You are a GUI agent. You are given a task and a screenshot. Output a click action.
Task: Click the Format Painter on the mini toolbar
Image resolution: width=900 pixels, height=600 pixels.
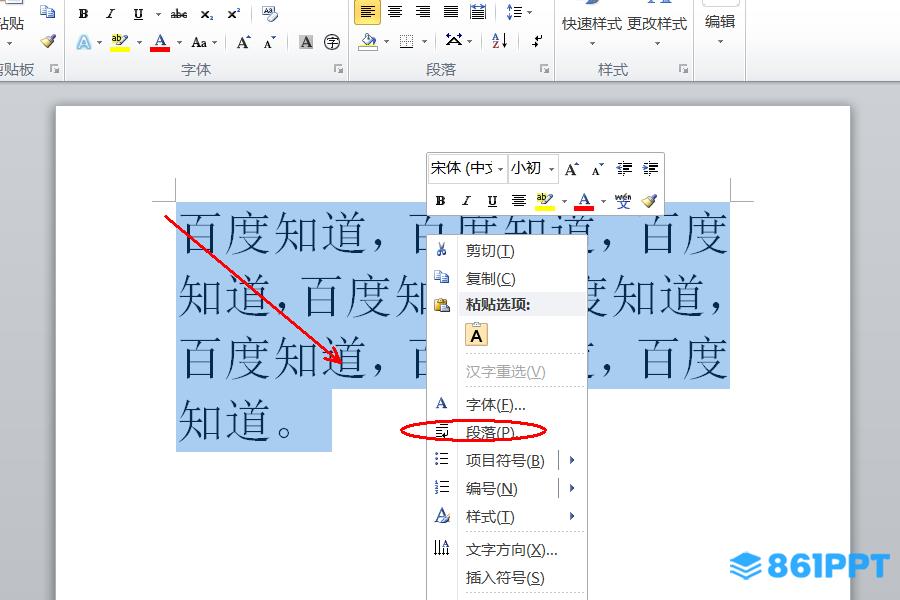tap(649, 200)
